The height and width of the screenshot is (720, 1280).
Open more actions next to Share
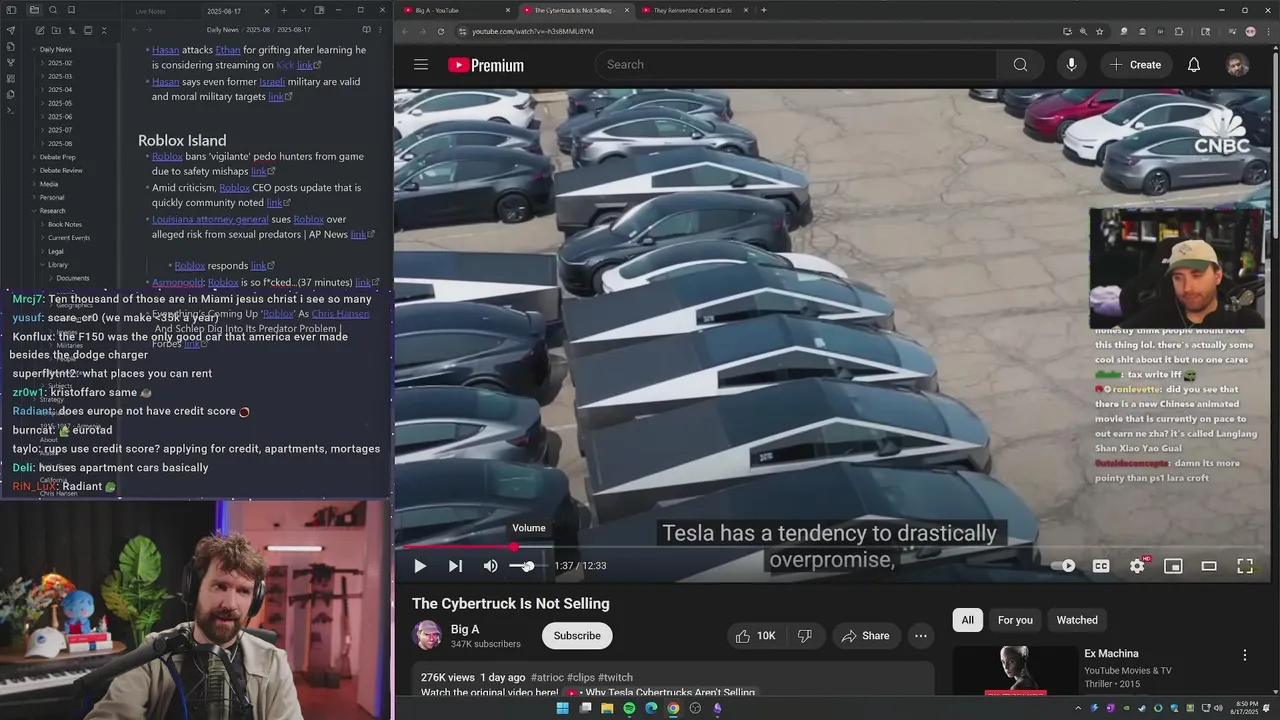pyautogui.click(x=921, y=636)
